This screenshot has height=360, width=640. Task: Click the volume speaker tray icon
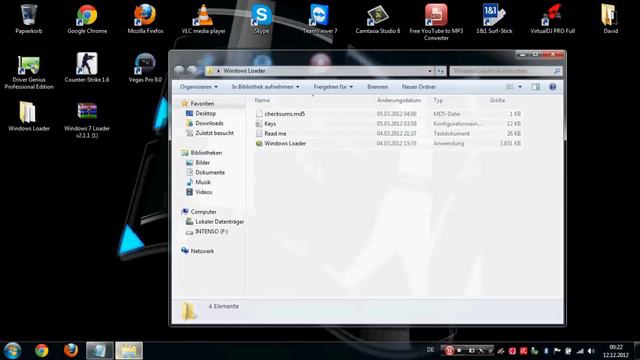[x=591, y=351]
